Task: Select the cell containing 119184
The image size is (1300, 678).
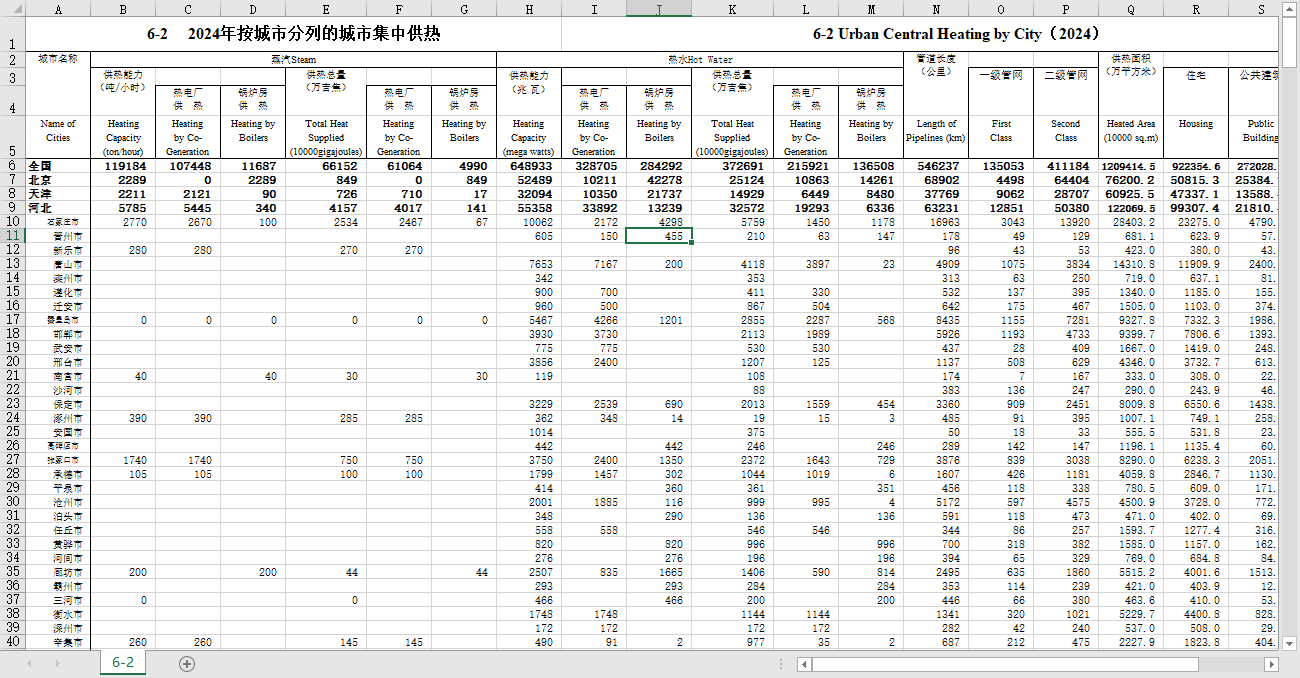Action: coord(122,166)
